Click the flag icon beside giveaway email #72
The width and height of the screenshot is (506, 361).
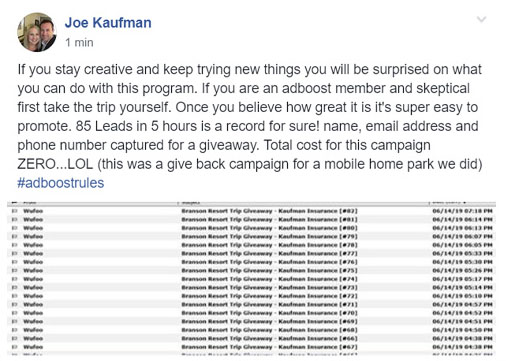14,296
